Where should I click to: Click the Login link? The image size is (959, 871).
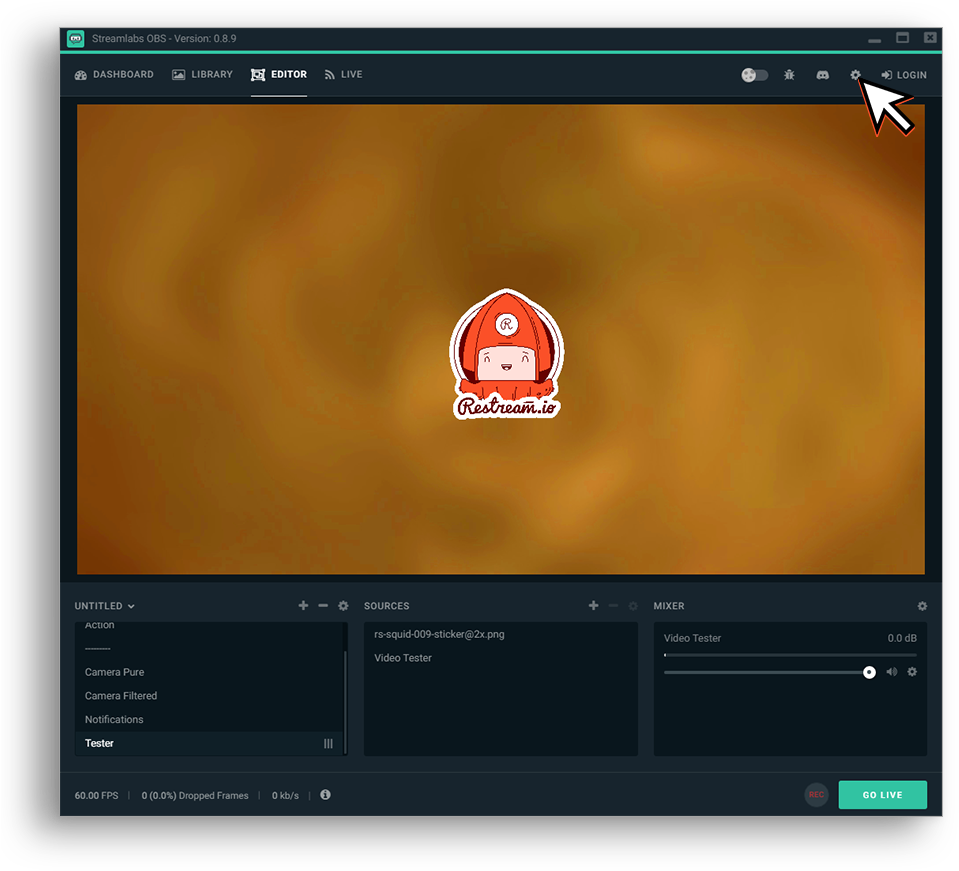point(903,75)
